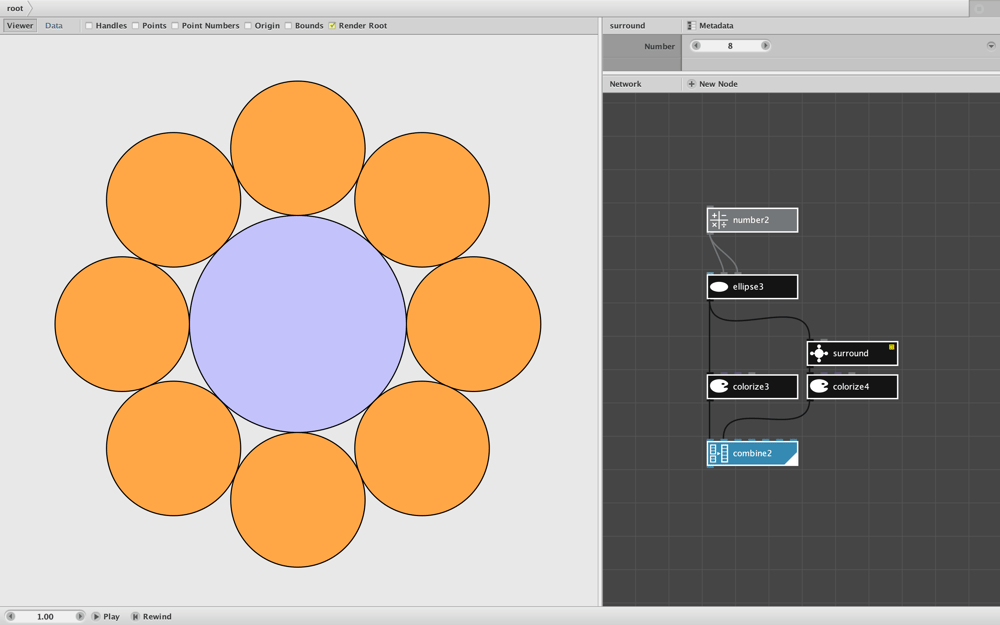Click the rendered flag corner on combine2
Image resolution: width=1000 pixels, height=625 pixels.
pos(792,459)
